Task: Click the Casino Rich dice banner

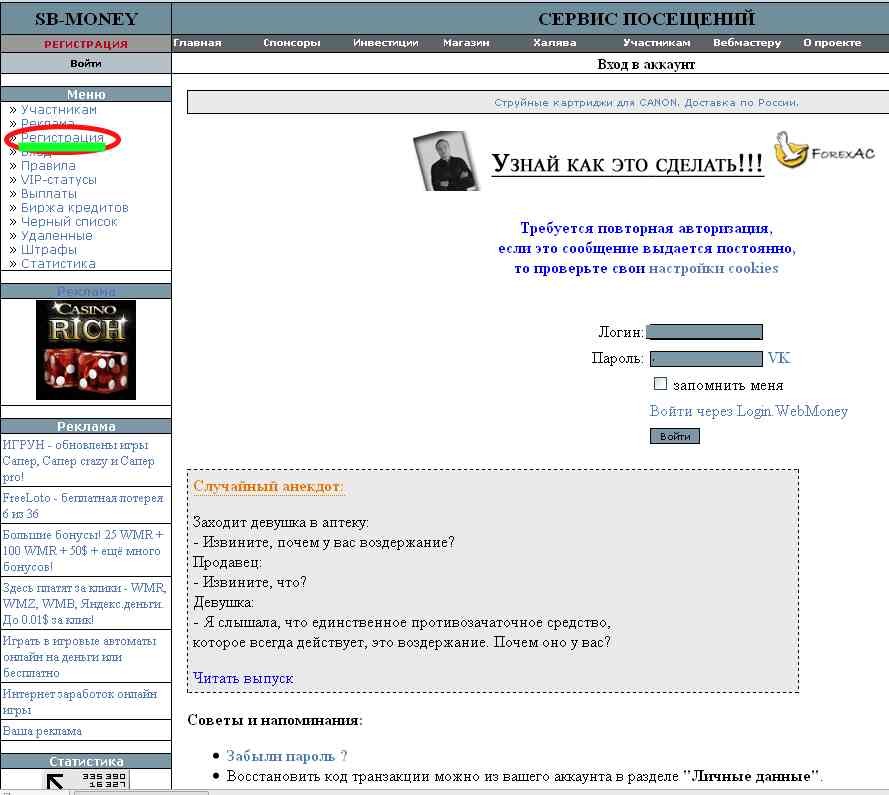Action: pyautogui.click(x=86, y=350)
